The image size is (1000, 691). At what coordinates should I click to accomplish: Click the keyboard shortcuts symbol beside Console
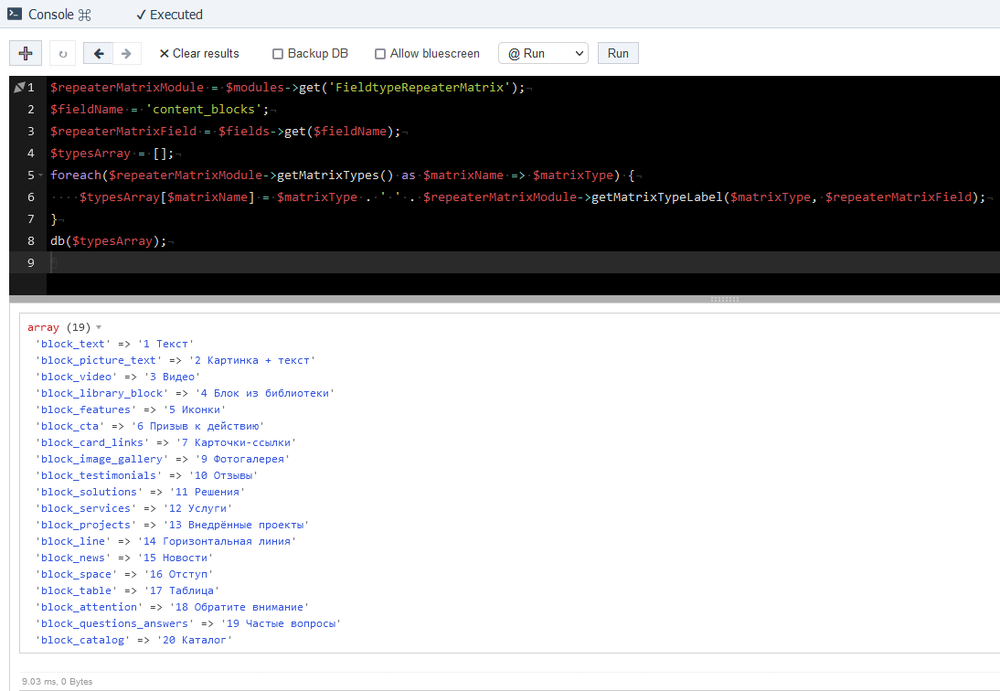(84, 15)
